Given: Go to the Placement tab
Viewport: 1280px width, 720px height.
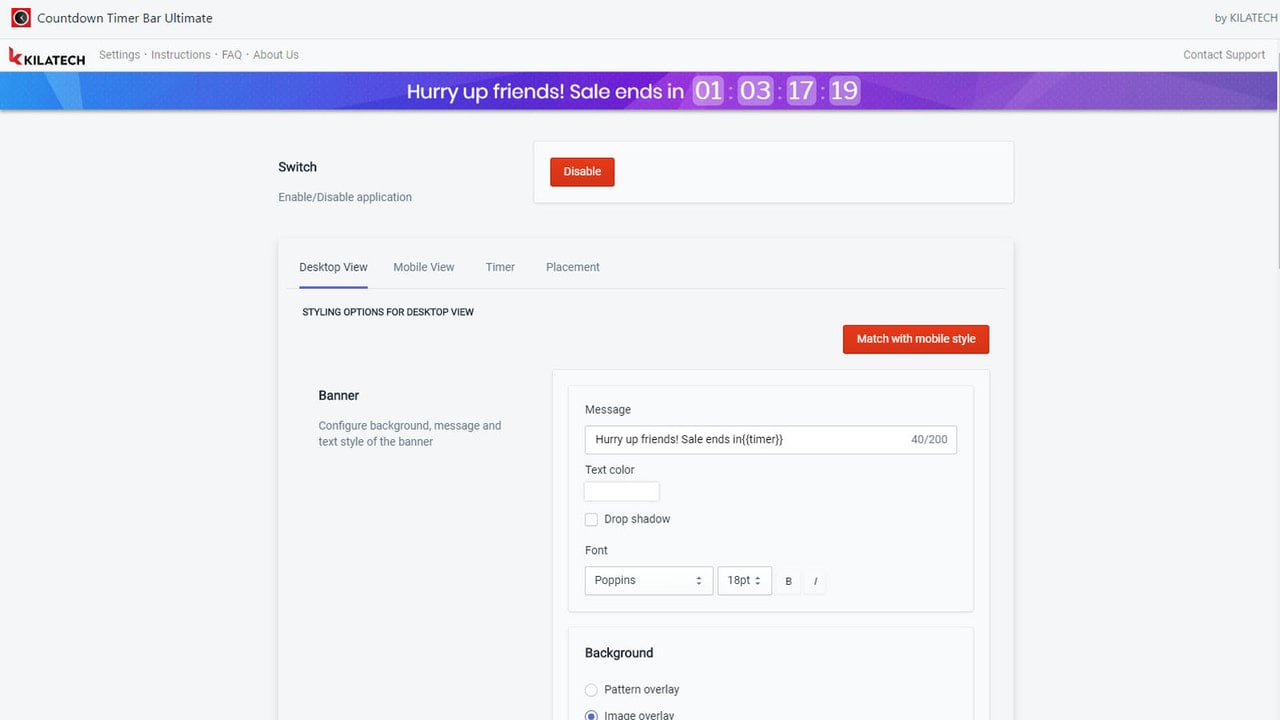Looking at the screenshot, I should (x=573, y=267).
